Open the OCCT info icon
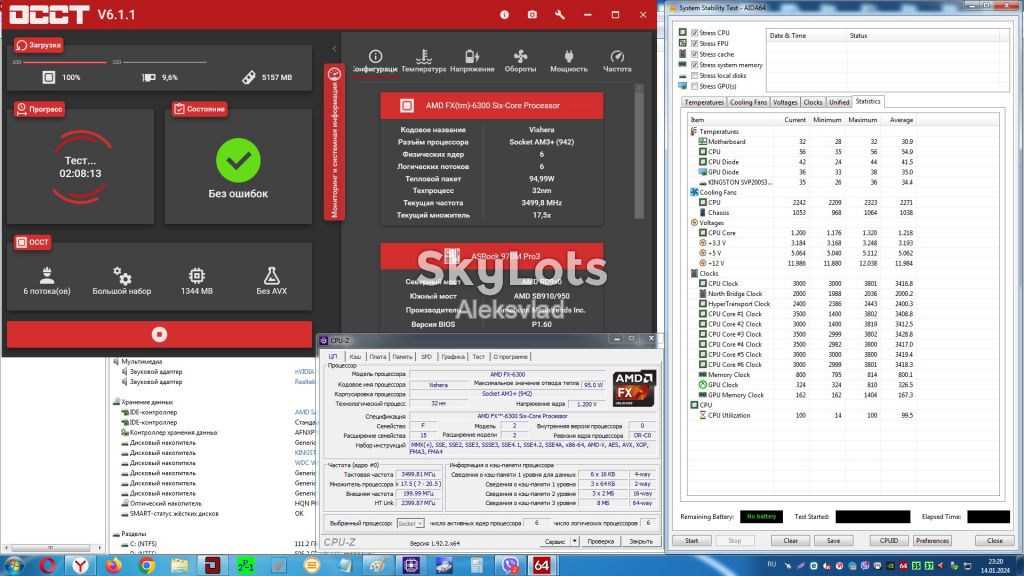 pyautogui.click(x=504, y=14)
